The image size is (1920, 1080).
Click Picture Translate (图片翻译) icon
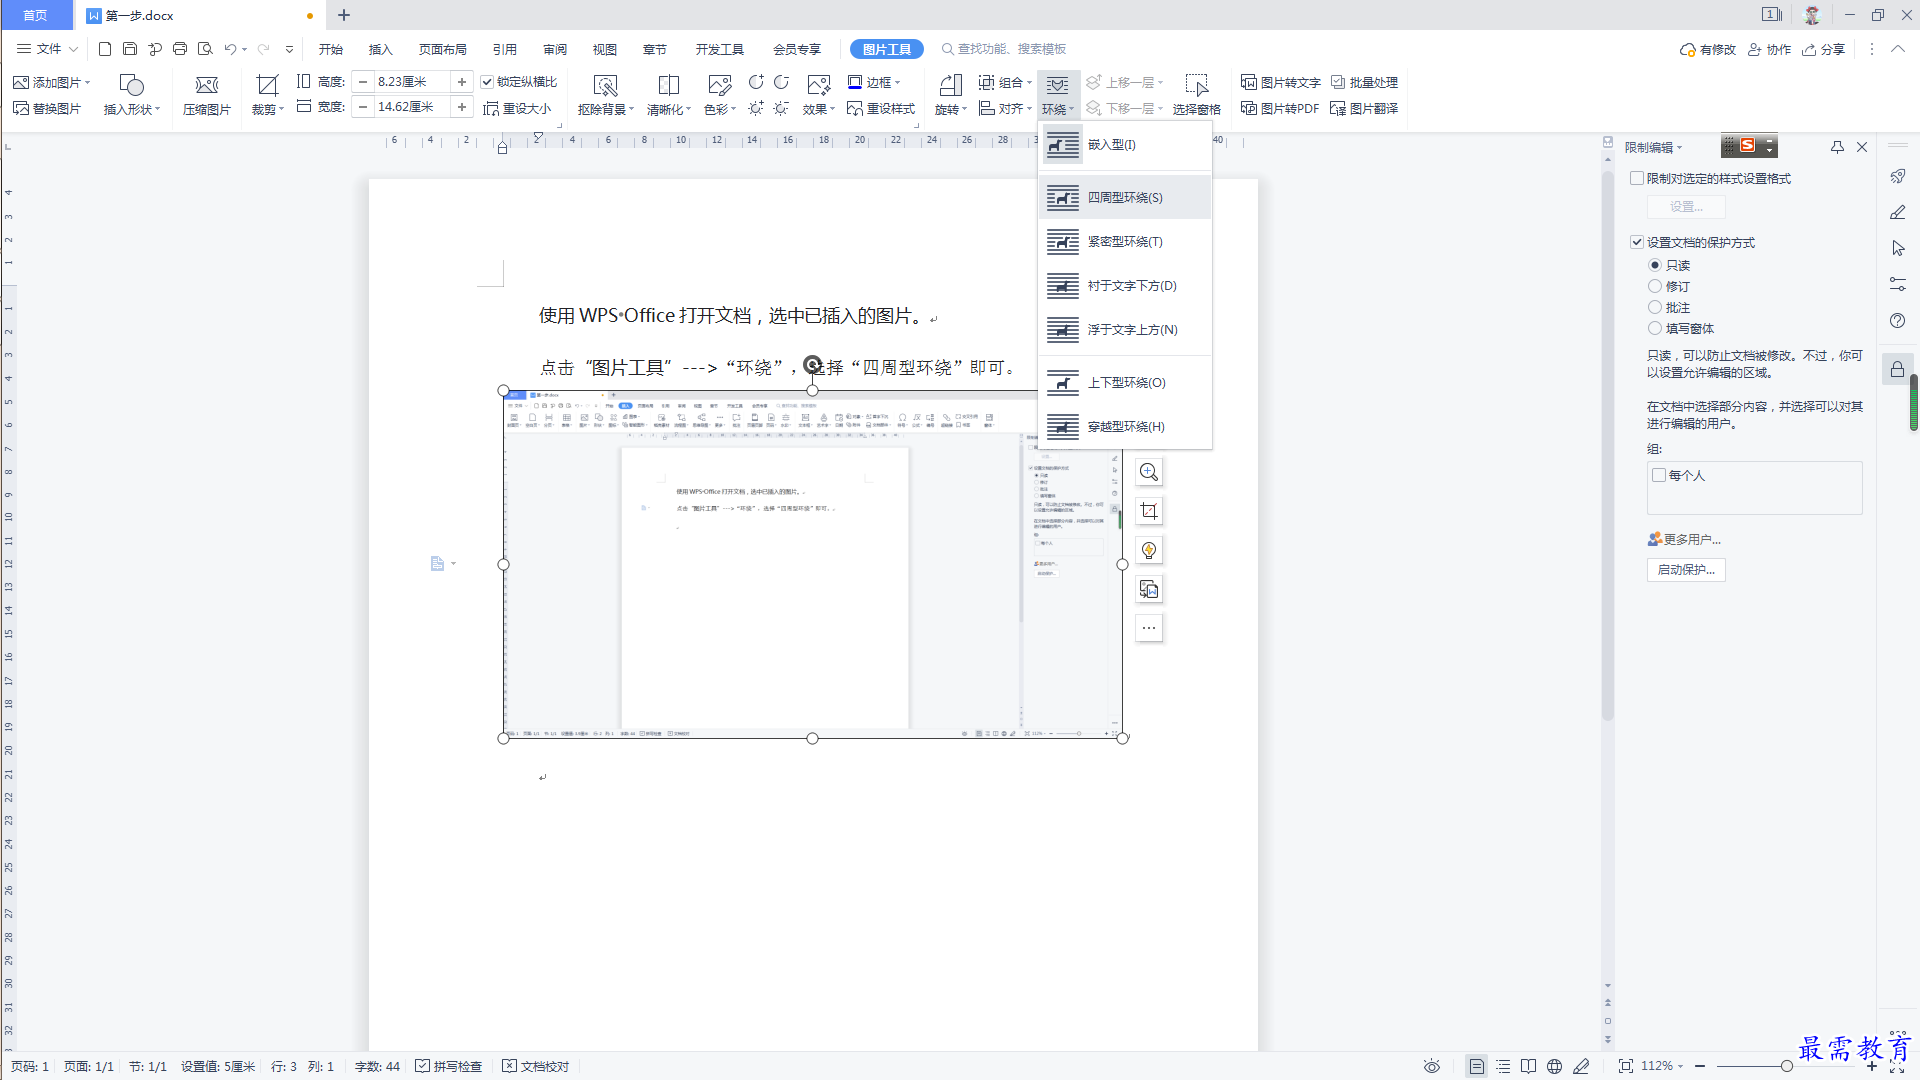1338,108
